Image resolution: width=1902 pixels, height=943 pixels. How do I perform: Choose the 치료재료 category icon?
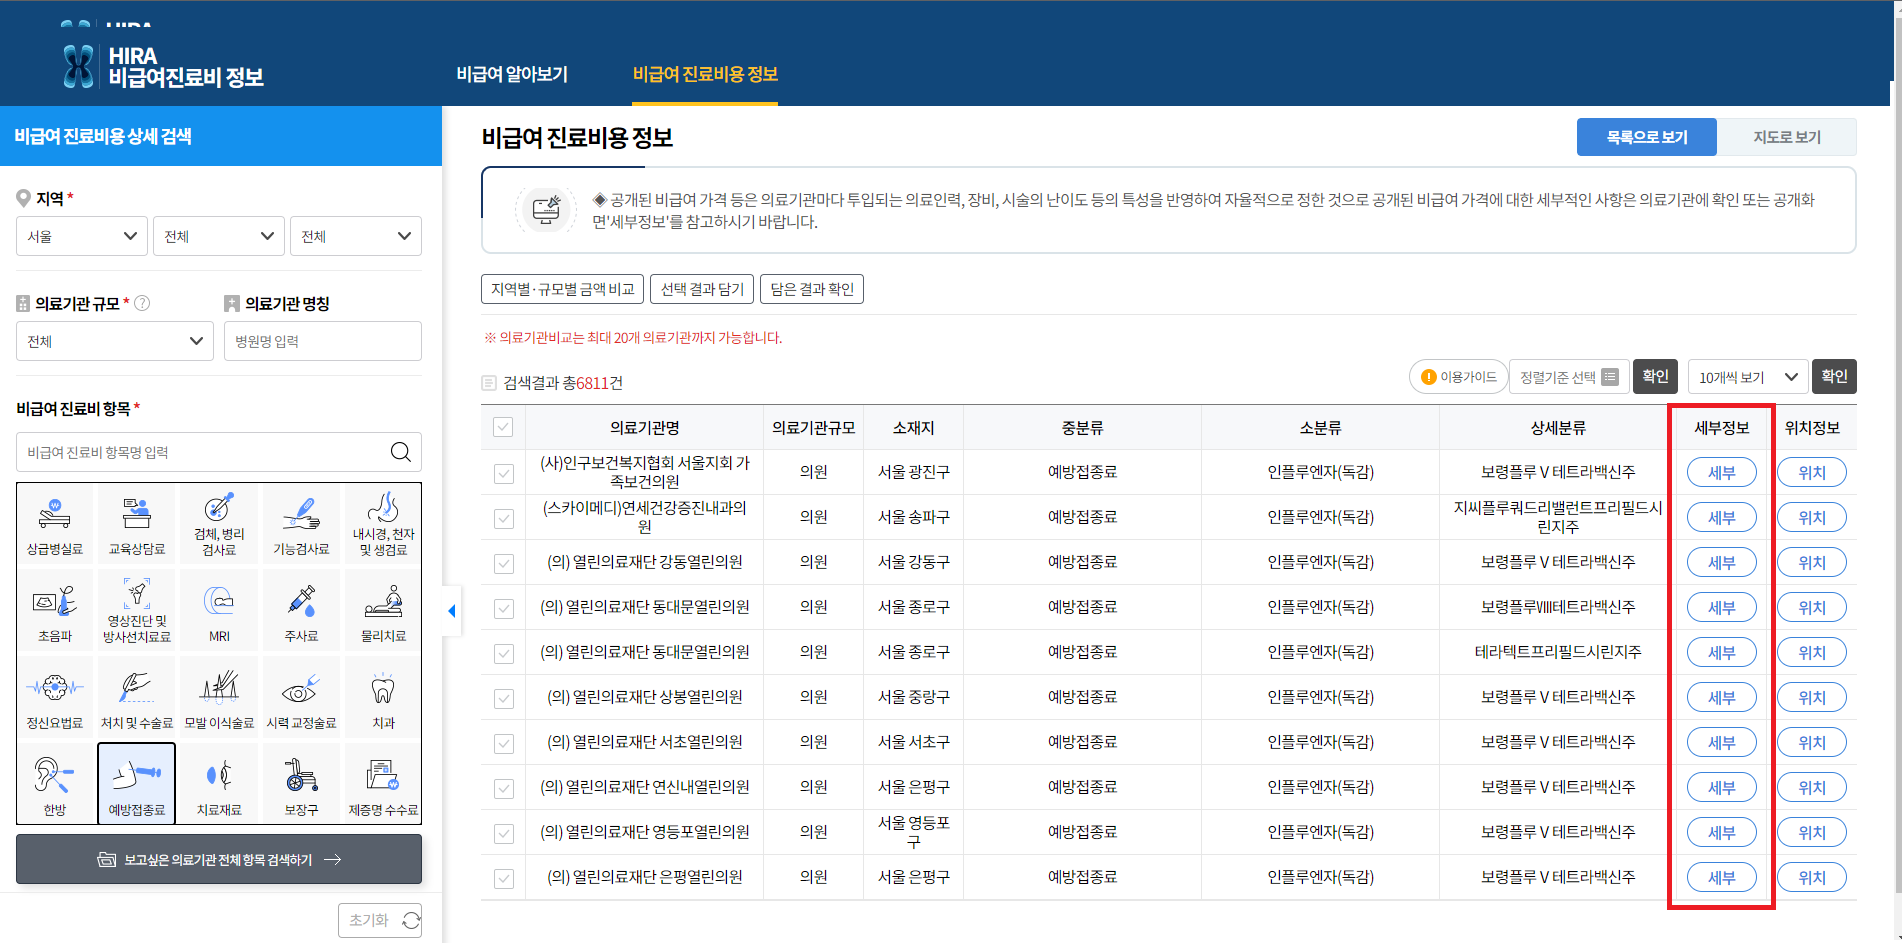219,785
